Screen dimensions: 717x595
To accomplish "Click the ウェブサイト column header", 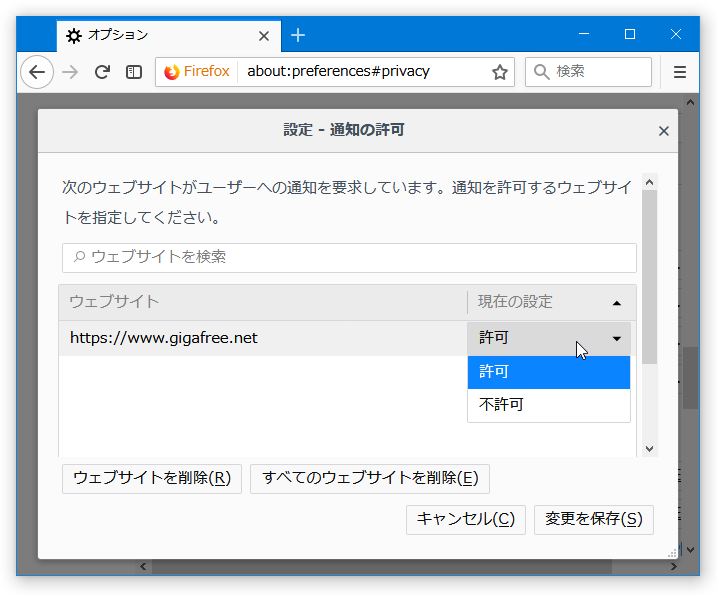I will click(x=263, y=302).
